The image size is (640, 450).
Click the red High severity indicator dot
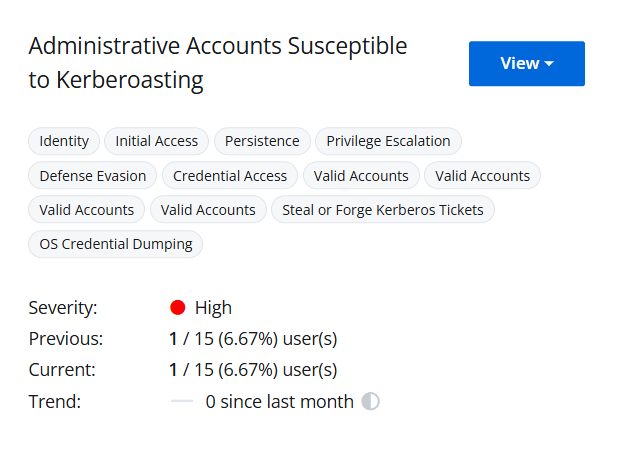pyautogui.click(x=178, y=307)
